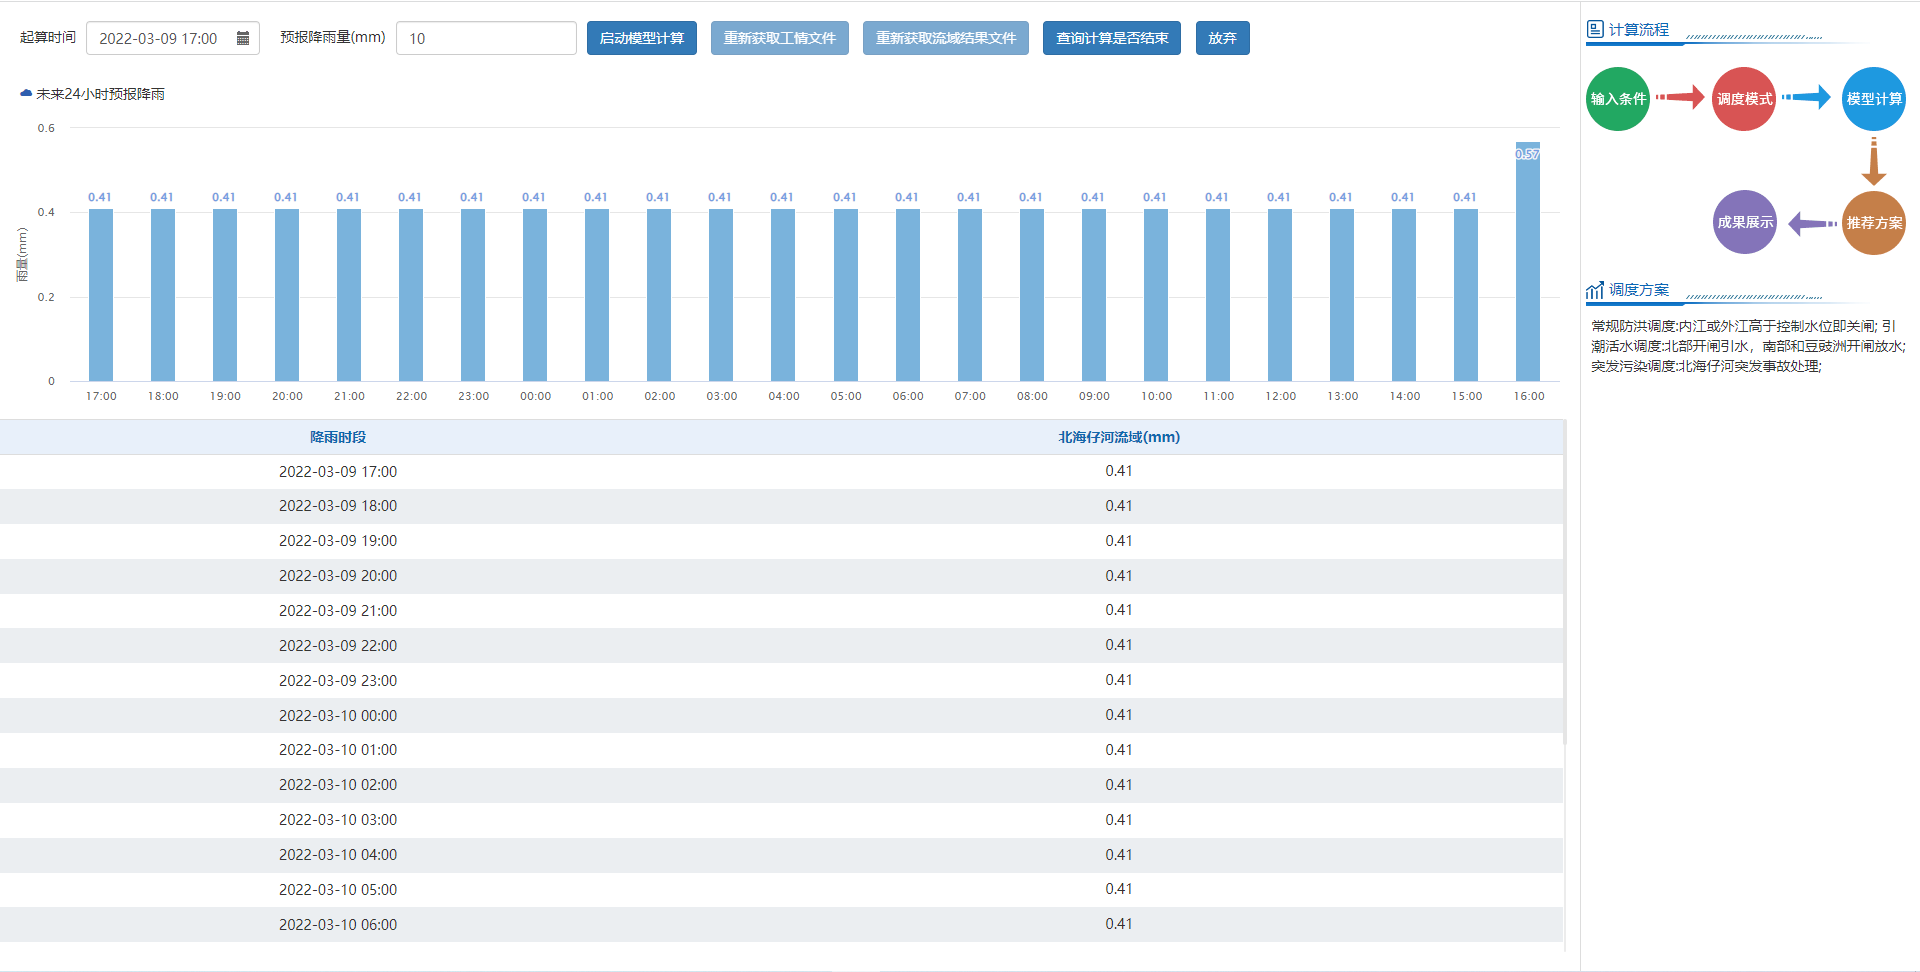Click the blue 模型计算 circle

1873,99
